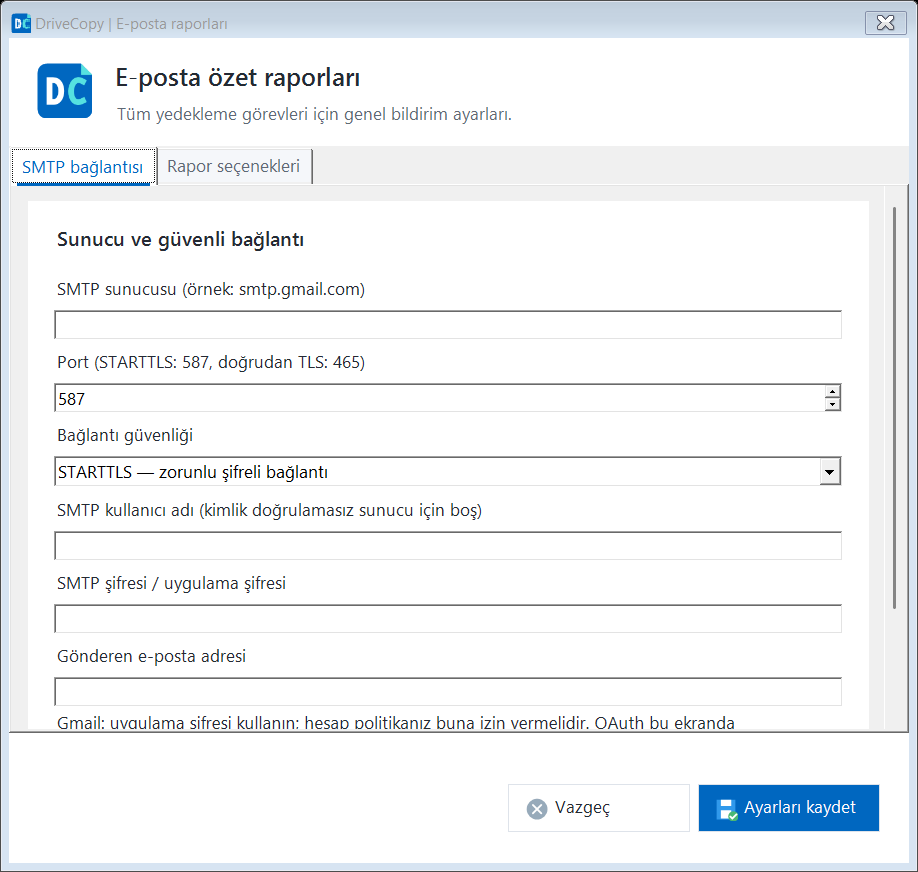This screenshot has height=872, width=918.
Task: Decrease the port value with down arrow
Action: pos(832,405)
